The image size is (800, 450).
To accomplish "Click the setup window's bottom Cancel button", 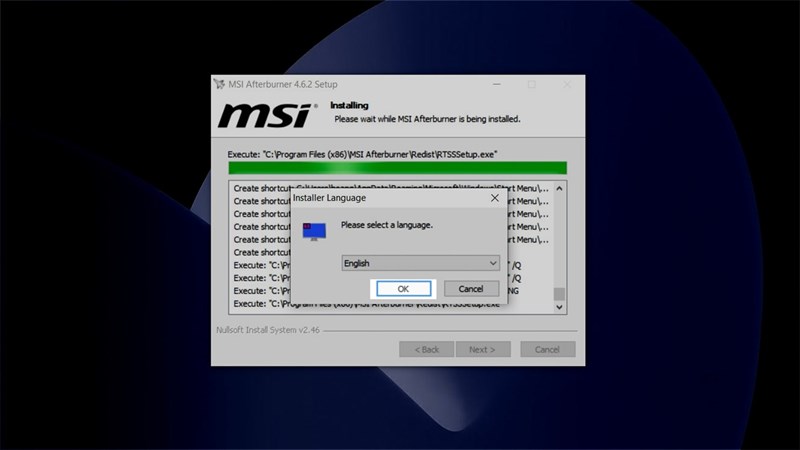I will click(x=547, y=349).
